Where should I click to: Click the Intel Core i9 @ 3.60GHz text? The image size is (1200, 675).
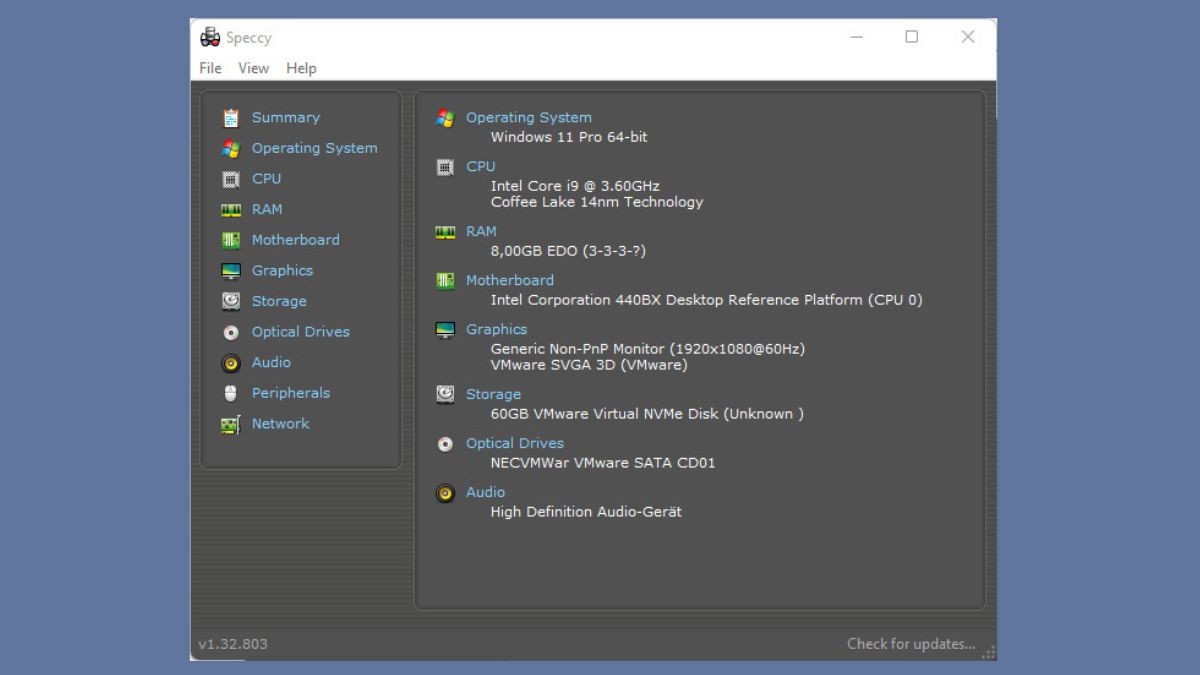coord(575,186)
